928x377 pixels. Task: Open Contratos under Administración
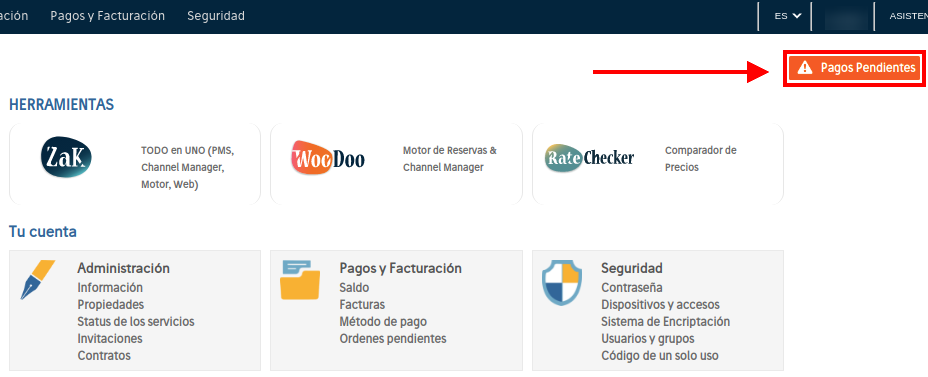click(104, 356)
